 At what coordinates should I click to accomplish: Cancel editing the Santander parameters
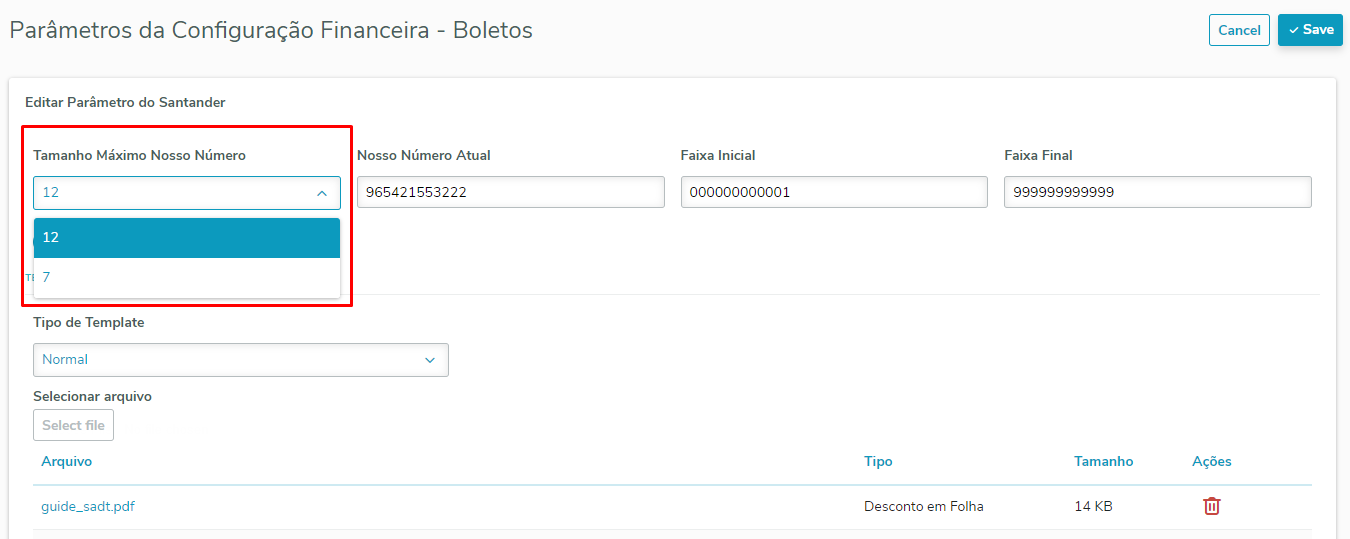tap(1239, 30)
